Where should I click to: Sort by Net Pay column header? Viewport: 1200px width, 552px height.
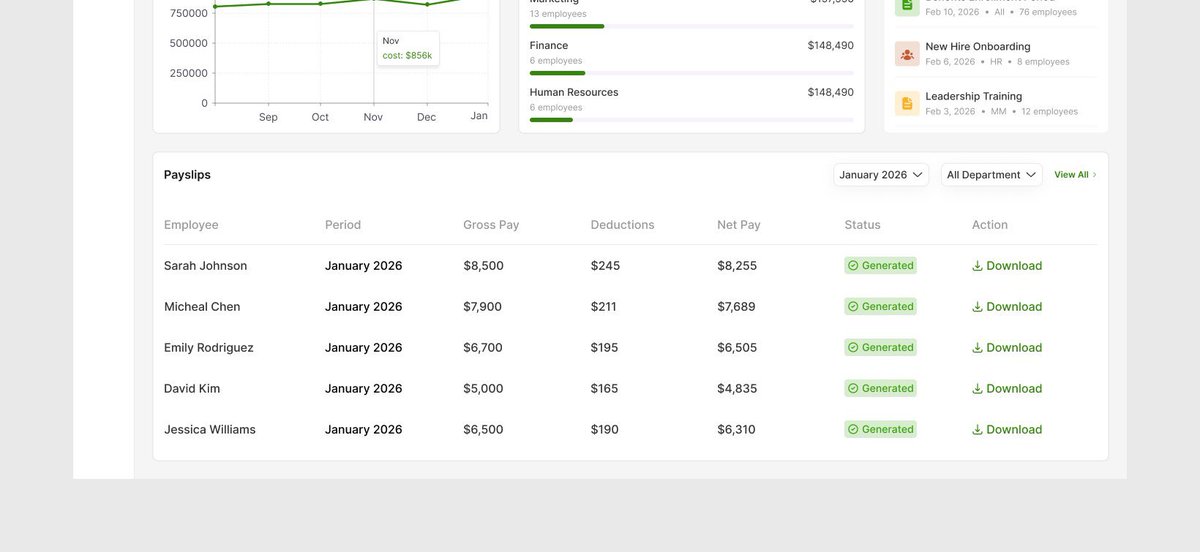739,225
